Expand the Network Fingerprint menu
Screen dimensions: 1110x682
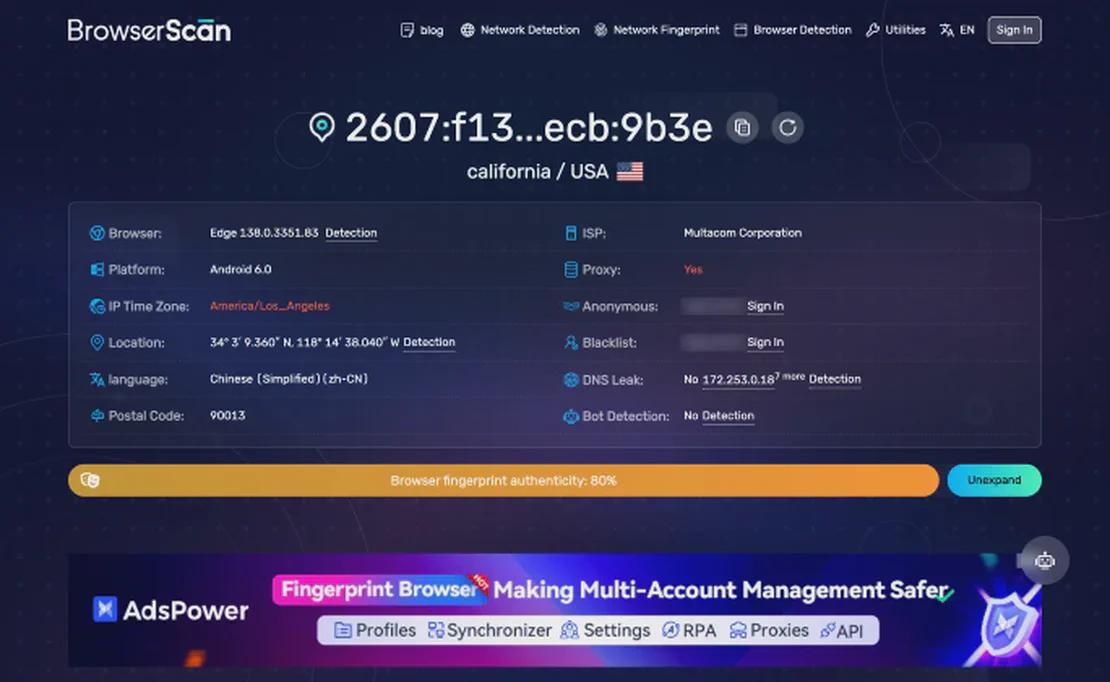[x=657, y=30]
